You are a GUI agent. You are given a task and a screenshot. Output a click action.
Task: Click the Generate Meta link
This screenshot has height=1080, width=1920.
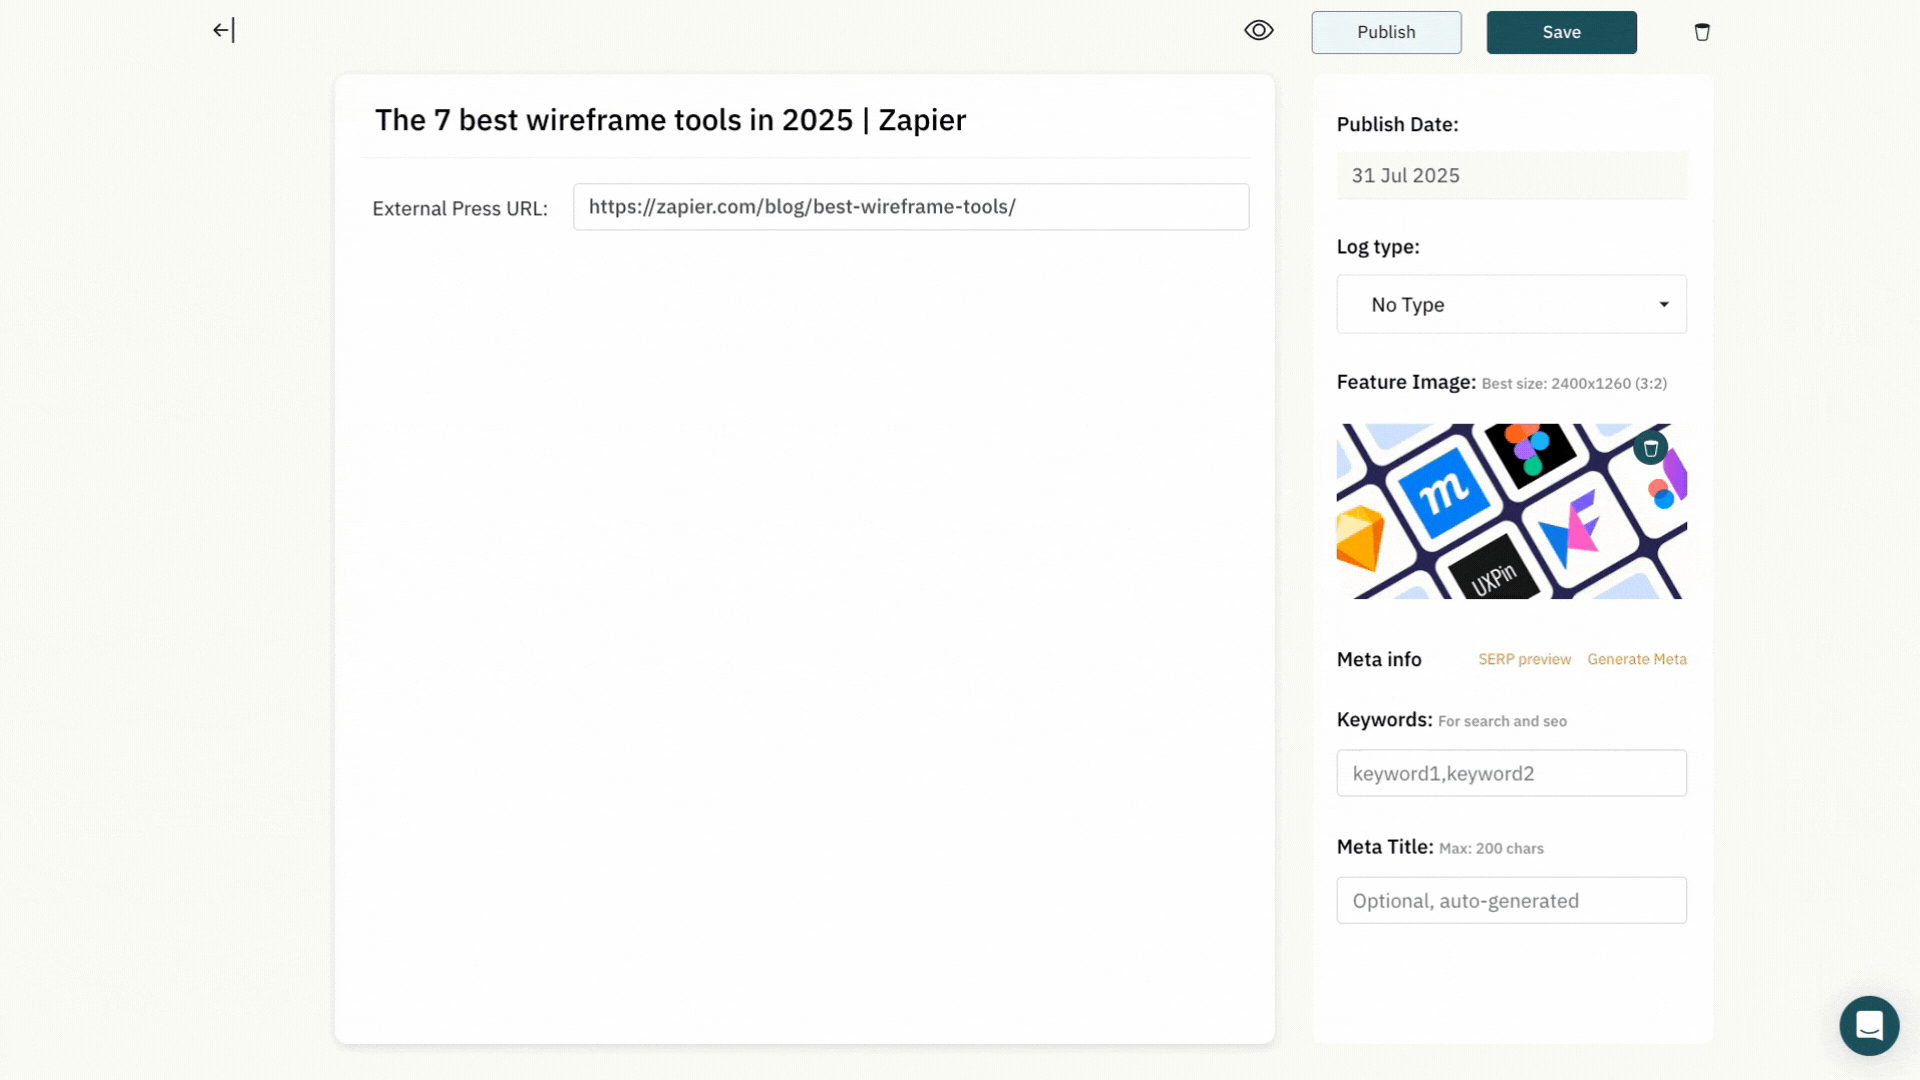(x=1636, y=659)
